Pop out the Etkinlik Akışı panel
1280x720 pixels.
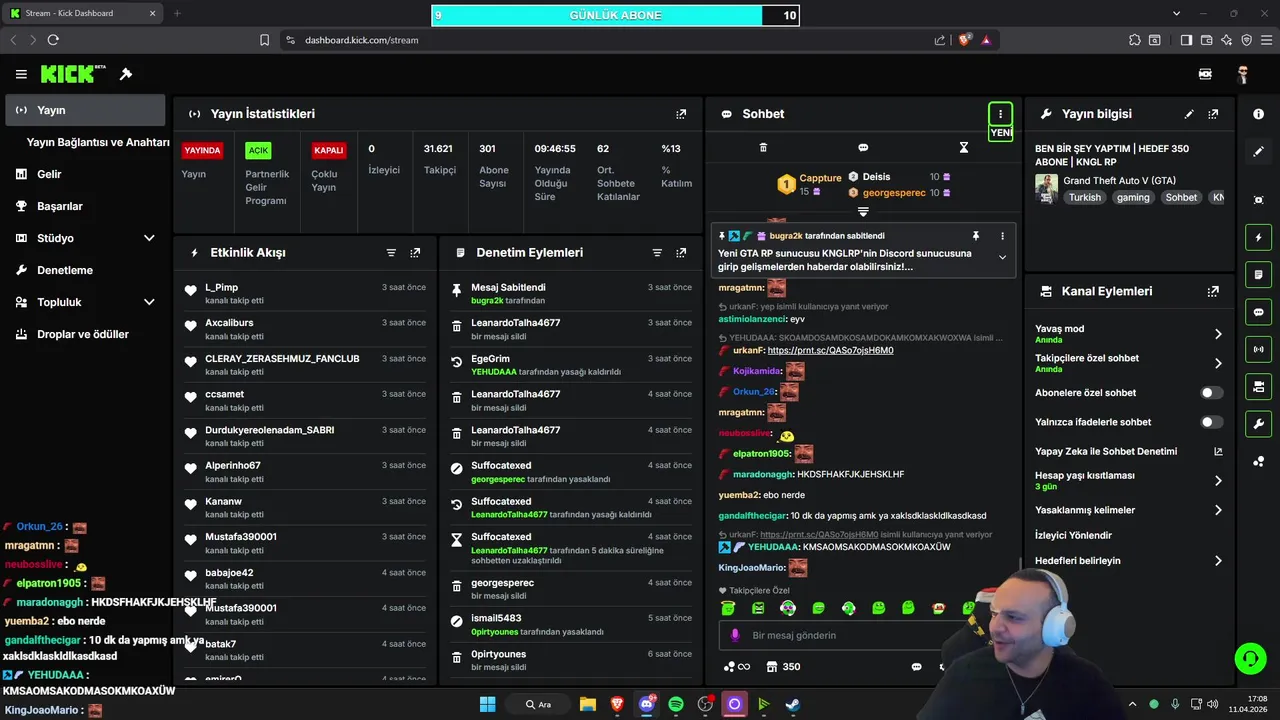coord(415,253)
